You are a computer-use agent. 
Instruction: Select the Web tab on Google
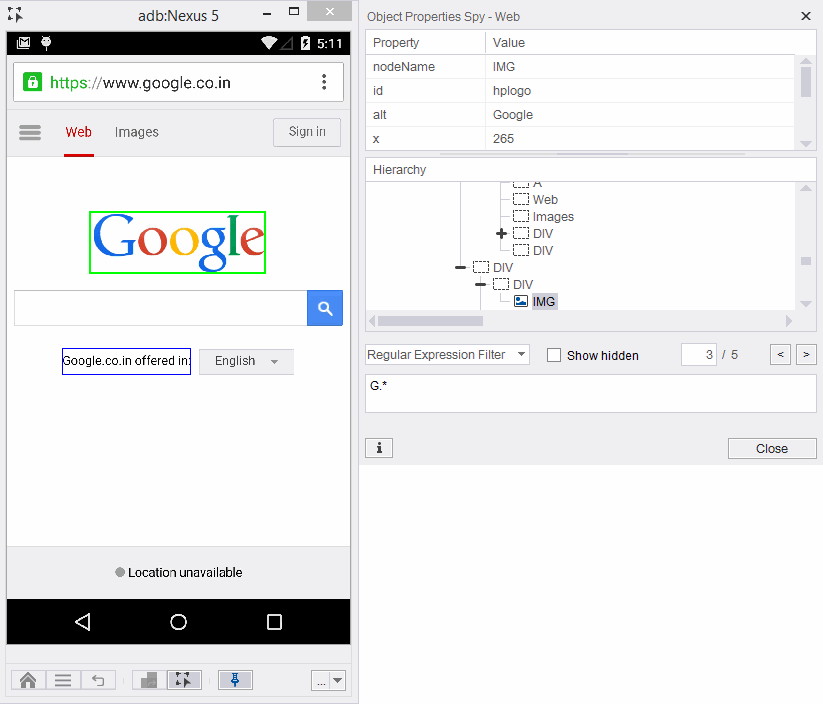pos(78,132)
